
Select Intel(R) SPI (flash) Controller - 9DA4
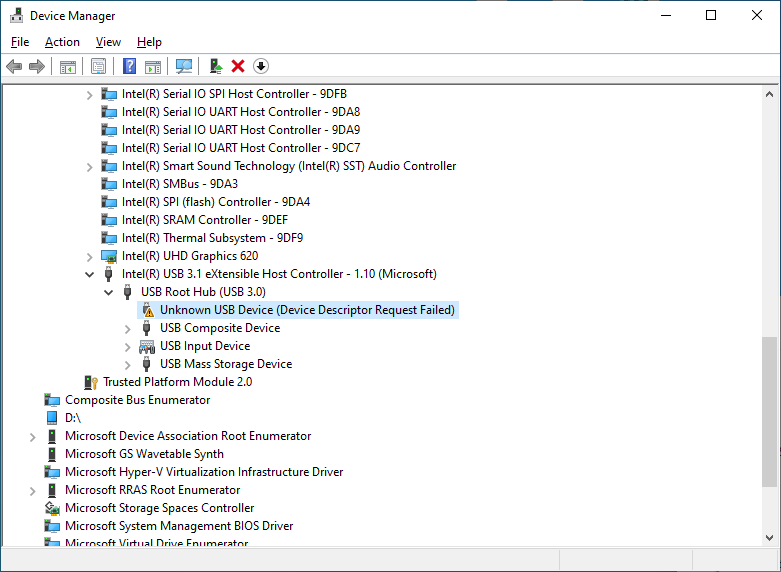click(216, 202)
